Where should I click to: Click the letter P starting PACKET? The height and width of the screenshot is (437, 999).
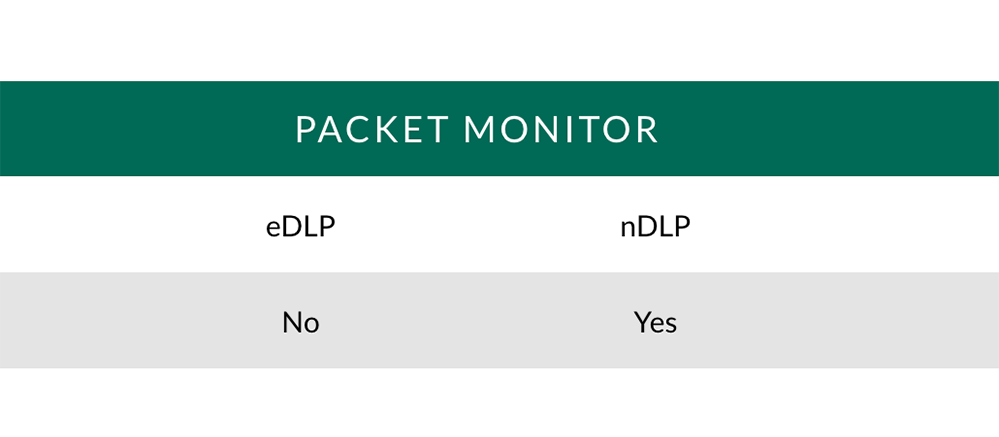click(x=305, y=129)
